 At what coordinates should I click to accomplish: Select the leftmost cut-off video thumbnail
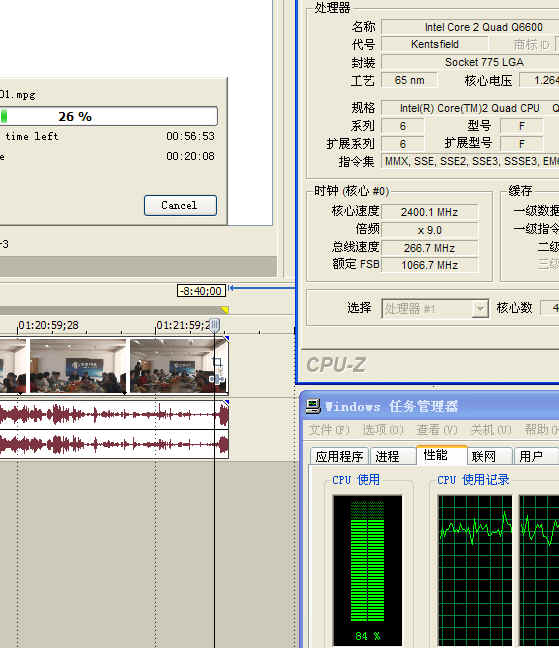13,366
